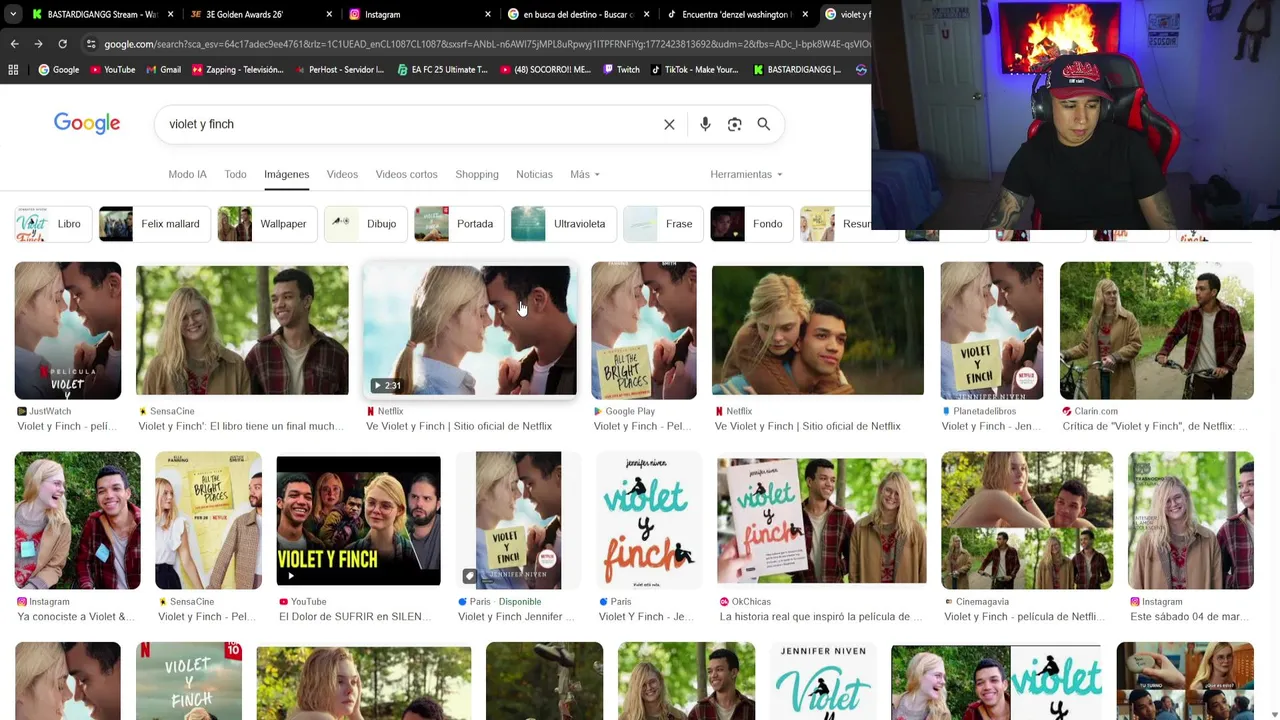Image resolution: width=1280 pixels, height=720 pixels.
Task: Expand the Más dropdown
Action: [585, 174]
